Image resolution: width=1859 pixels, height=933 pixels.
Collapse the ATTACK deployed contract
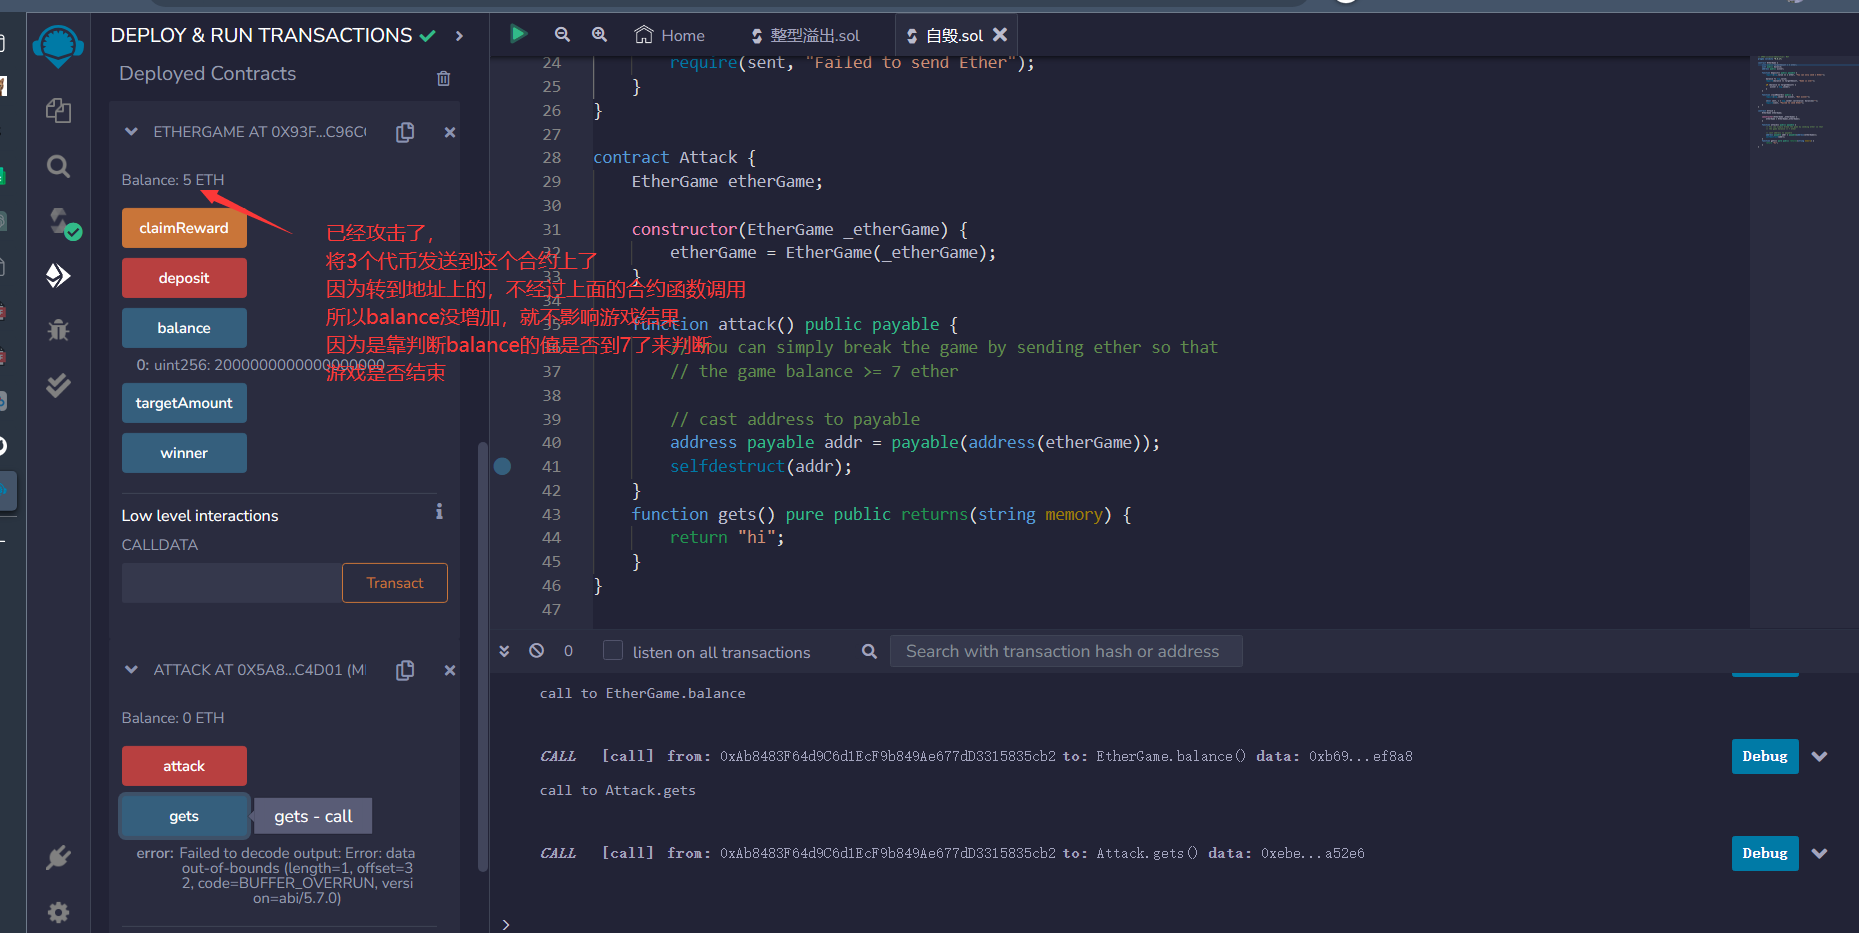131,670
